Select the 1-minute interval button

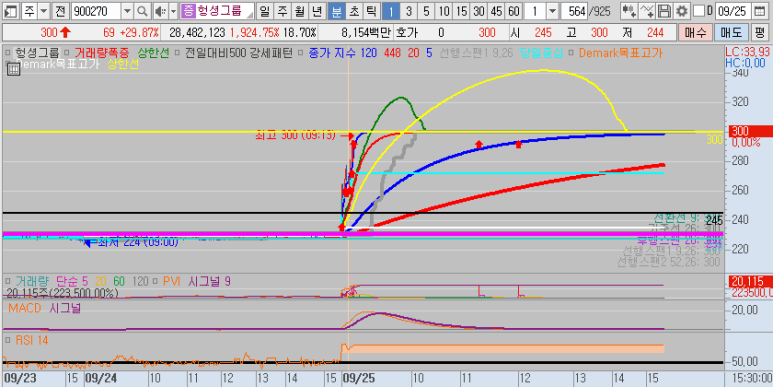(x=391, y=10)
